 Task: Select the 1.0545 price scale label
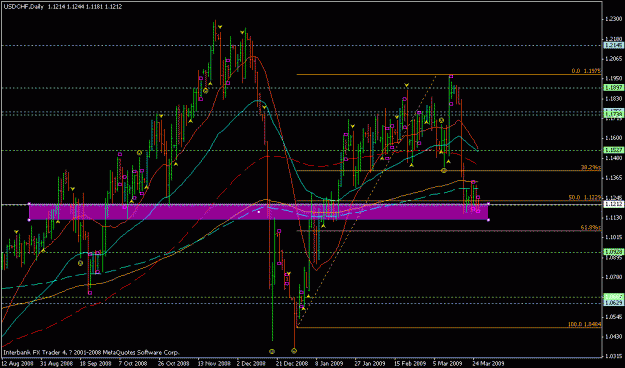pos(614,317)
